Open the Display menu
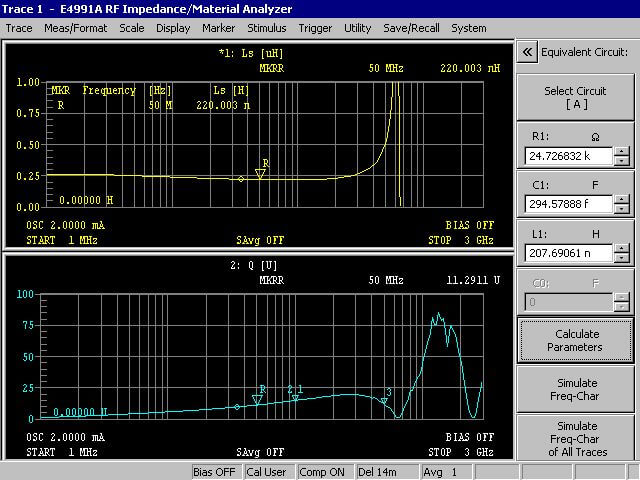 coord(173,28)
